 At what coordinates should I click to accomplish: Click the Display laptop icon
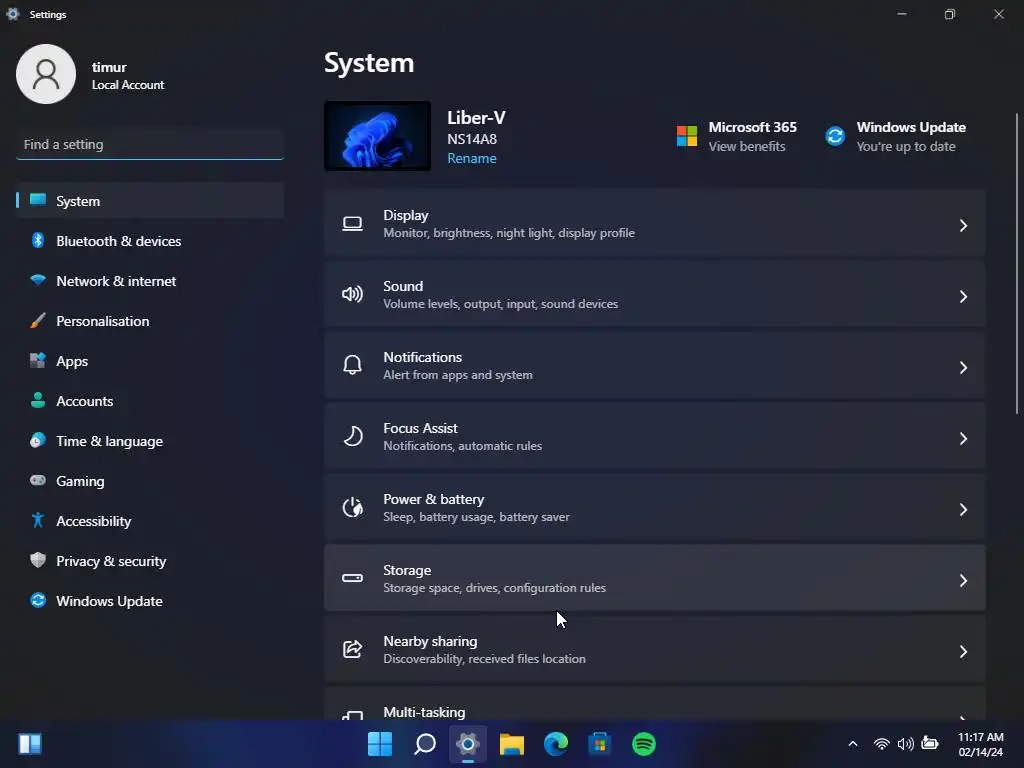(x=352, y=225)
